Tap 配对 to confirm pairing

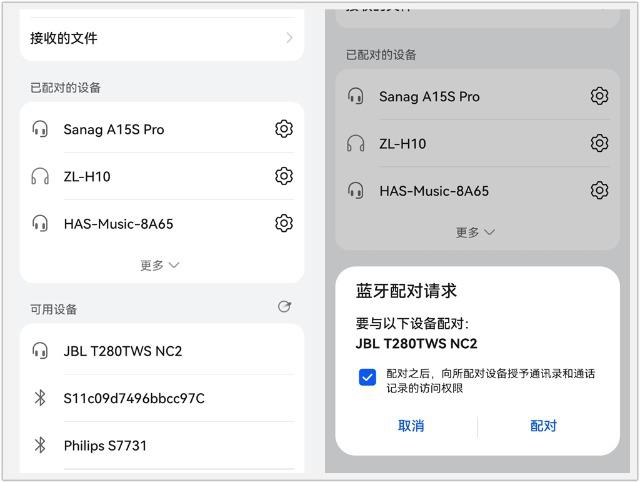click(x=543, y=426)
